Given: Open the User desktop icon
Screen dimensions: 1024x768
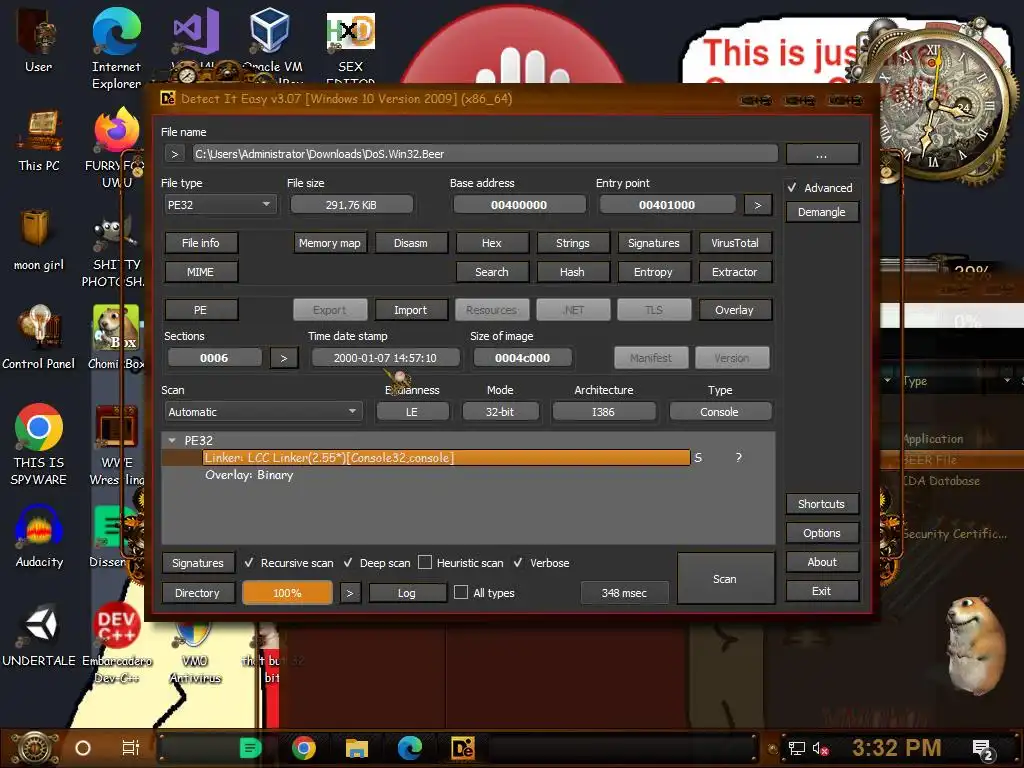Looking at the screenshot, I should (38, 40).
